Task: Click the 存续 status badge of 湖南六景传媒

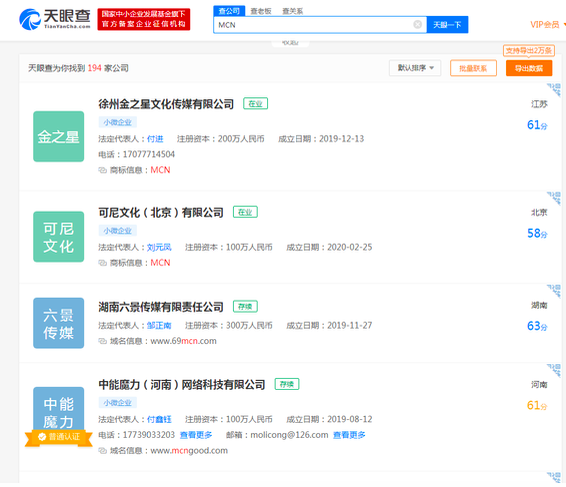Action: (x=245, y=306)
